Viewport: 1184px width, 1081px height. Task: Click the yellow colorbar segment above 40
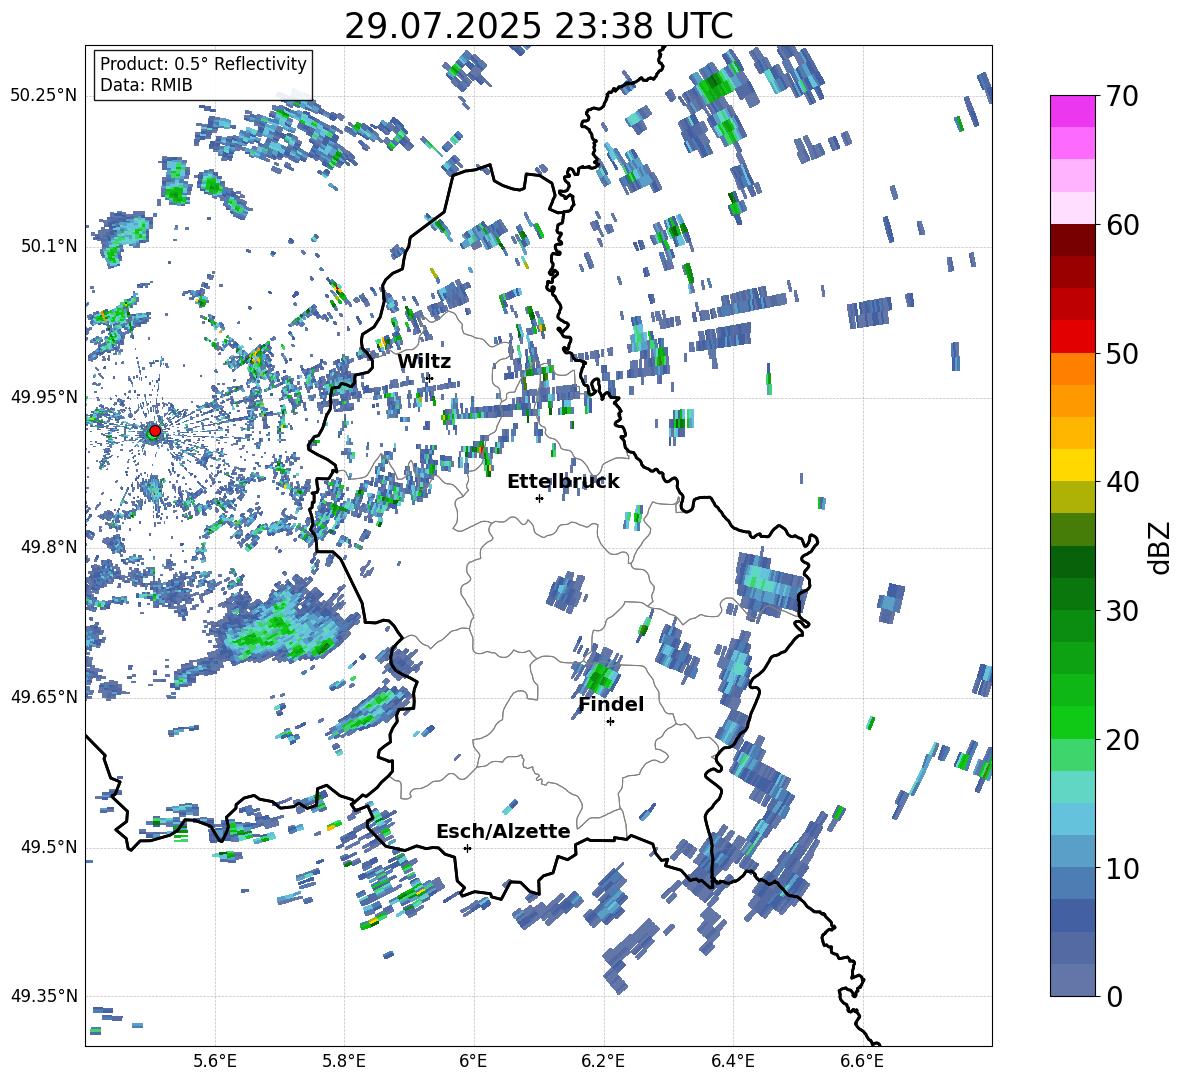1072,465
